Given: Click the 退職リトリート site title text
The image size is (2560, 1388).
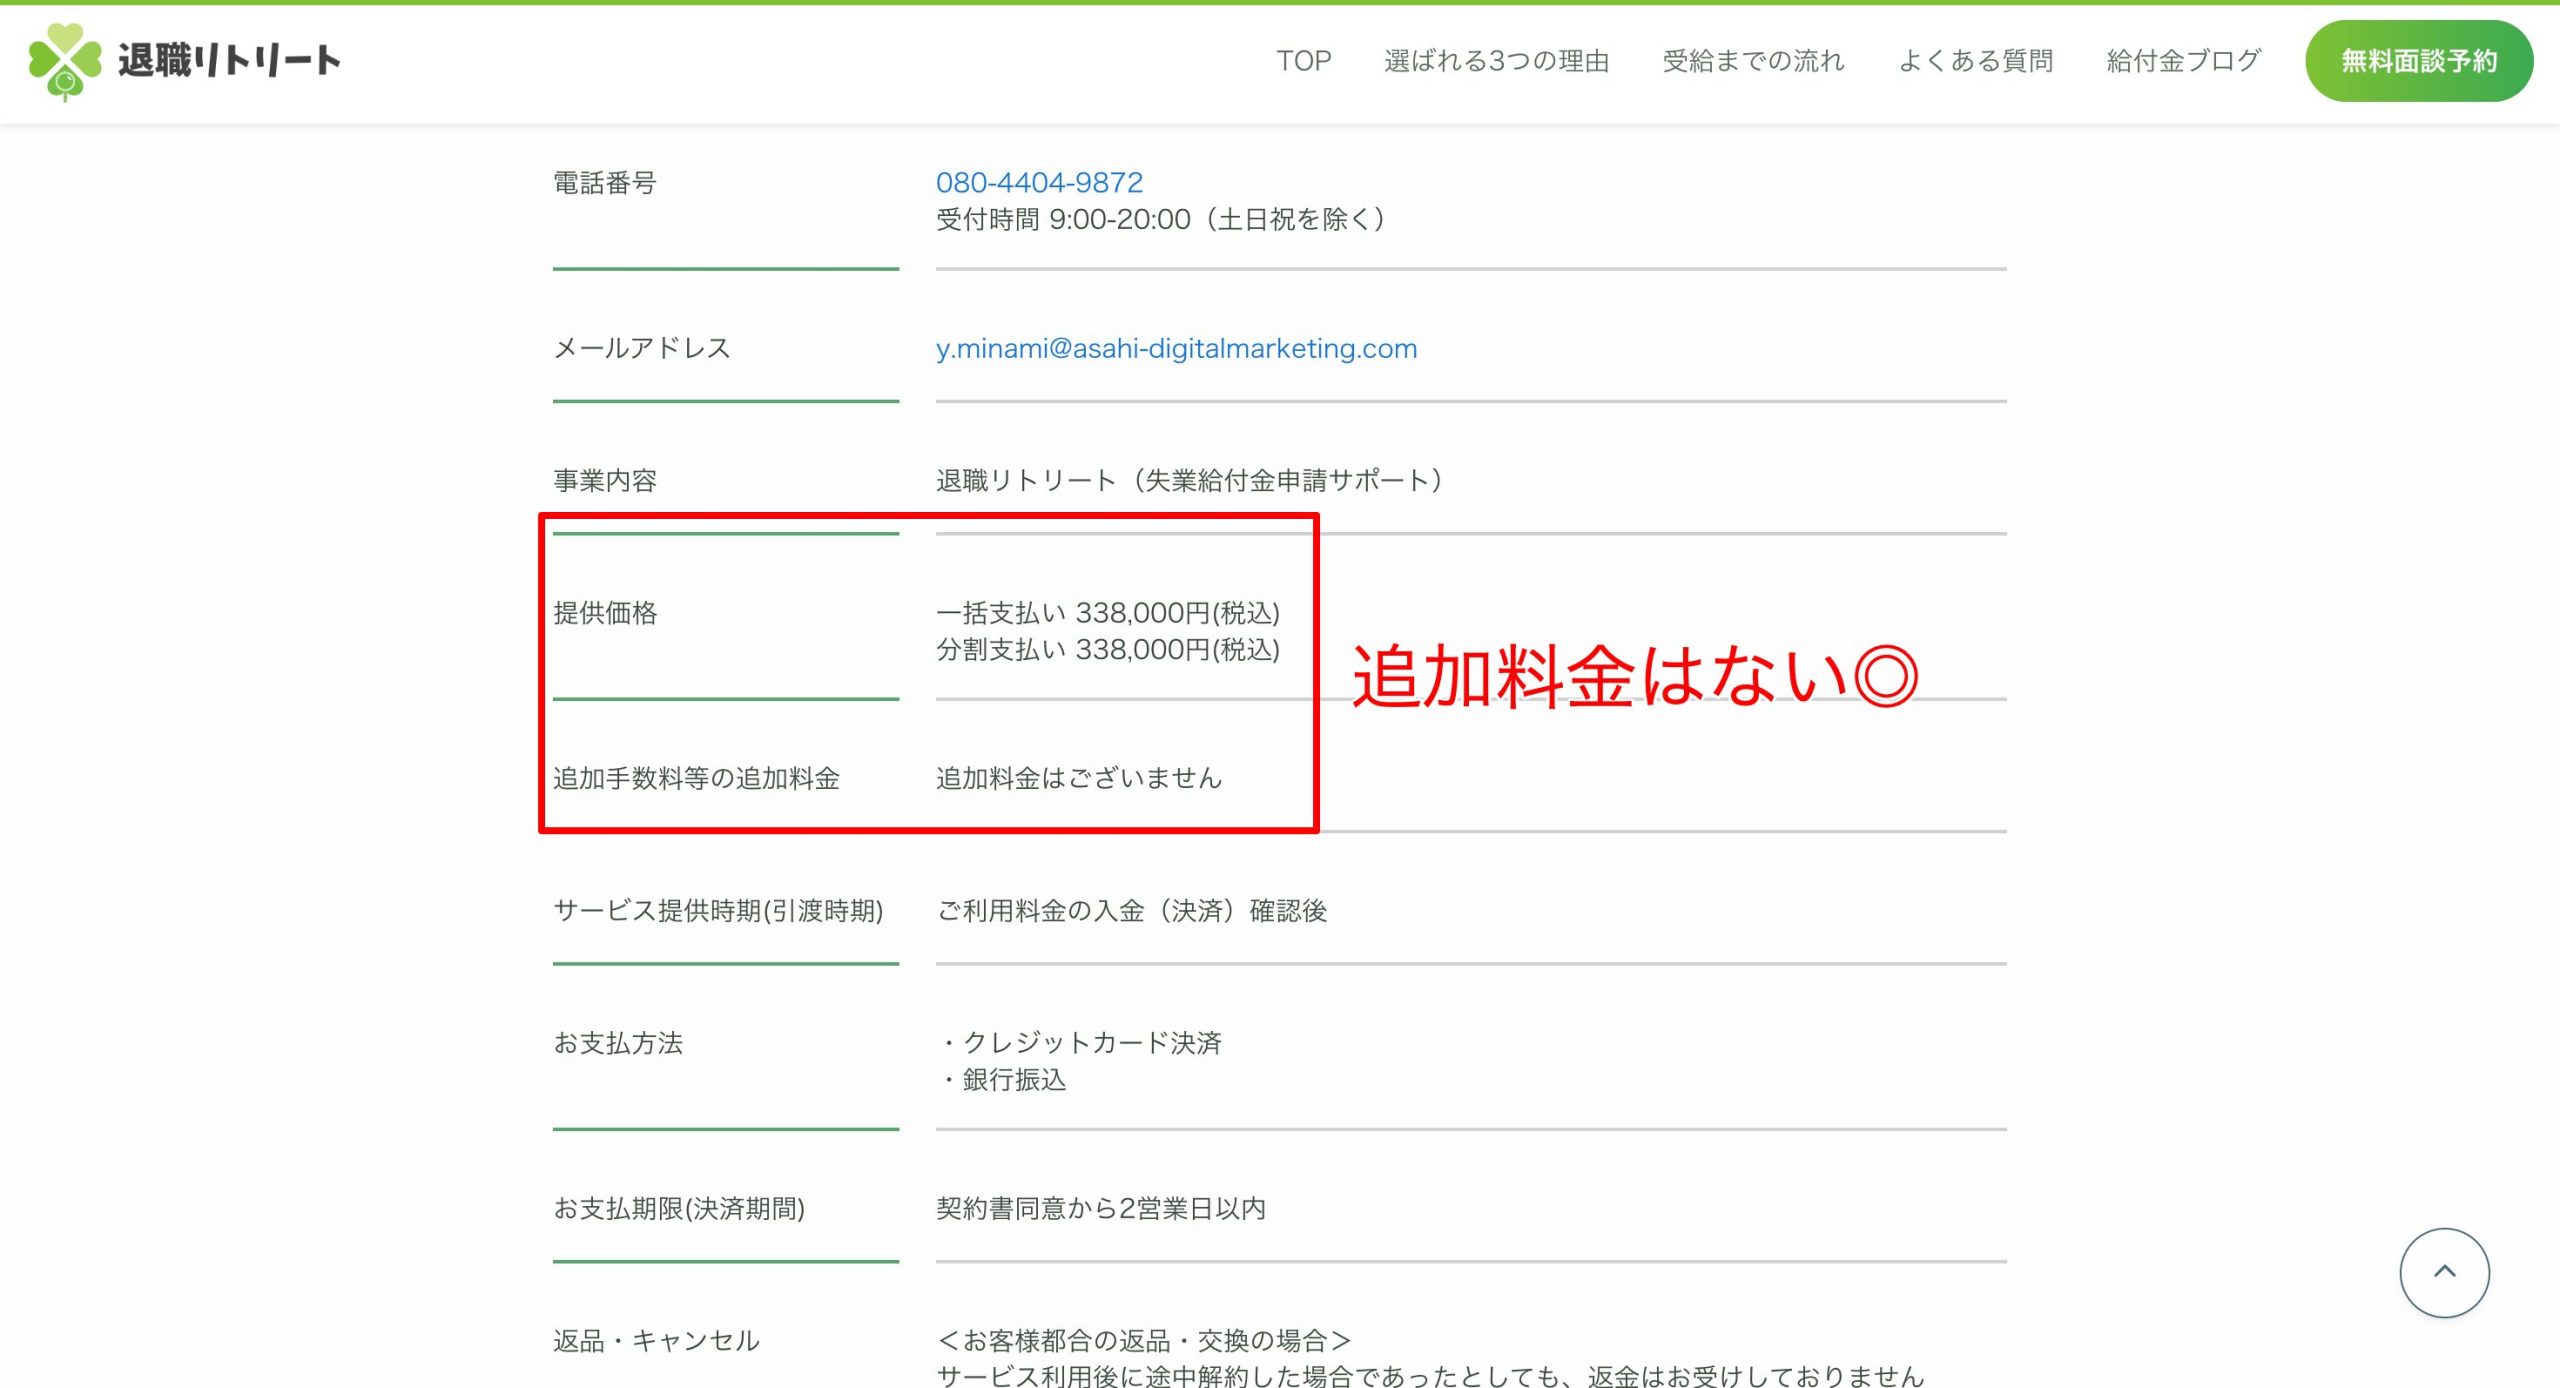Looking at the screenshot, I should tap(229, 61).
